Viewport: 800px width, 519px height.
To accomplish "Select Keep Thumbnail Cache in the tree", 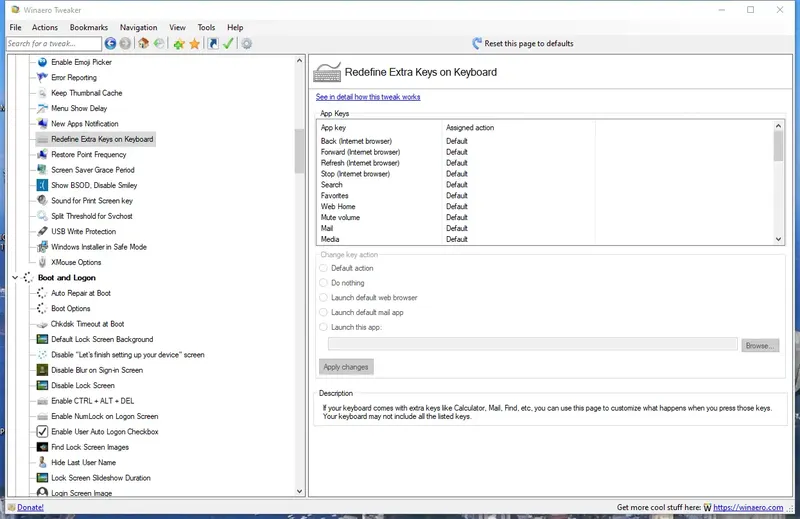I will [87, 93].
